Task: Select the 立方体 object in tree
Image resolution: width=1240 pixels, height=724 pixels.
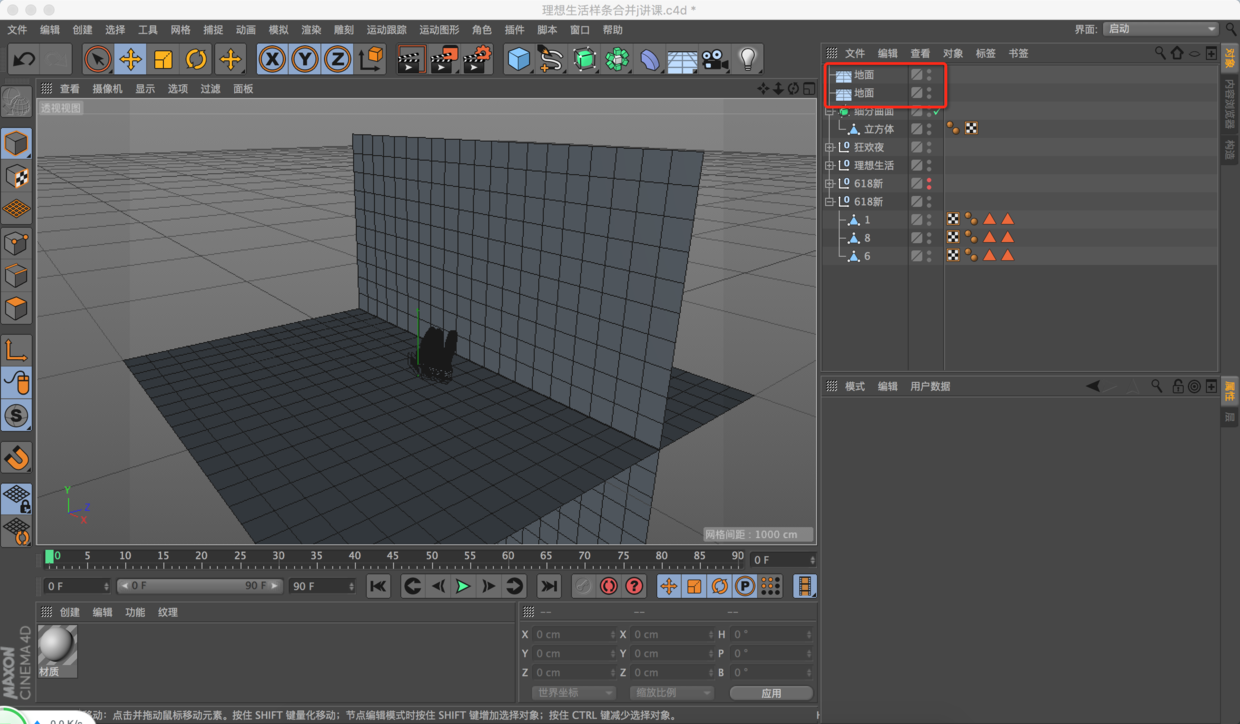Action: tap(879, 129)
